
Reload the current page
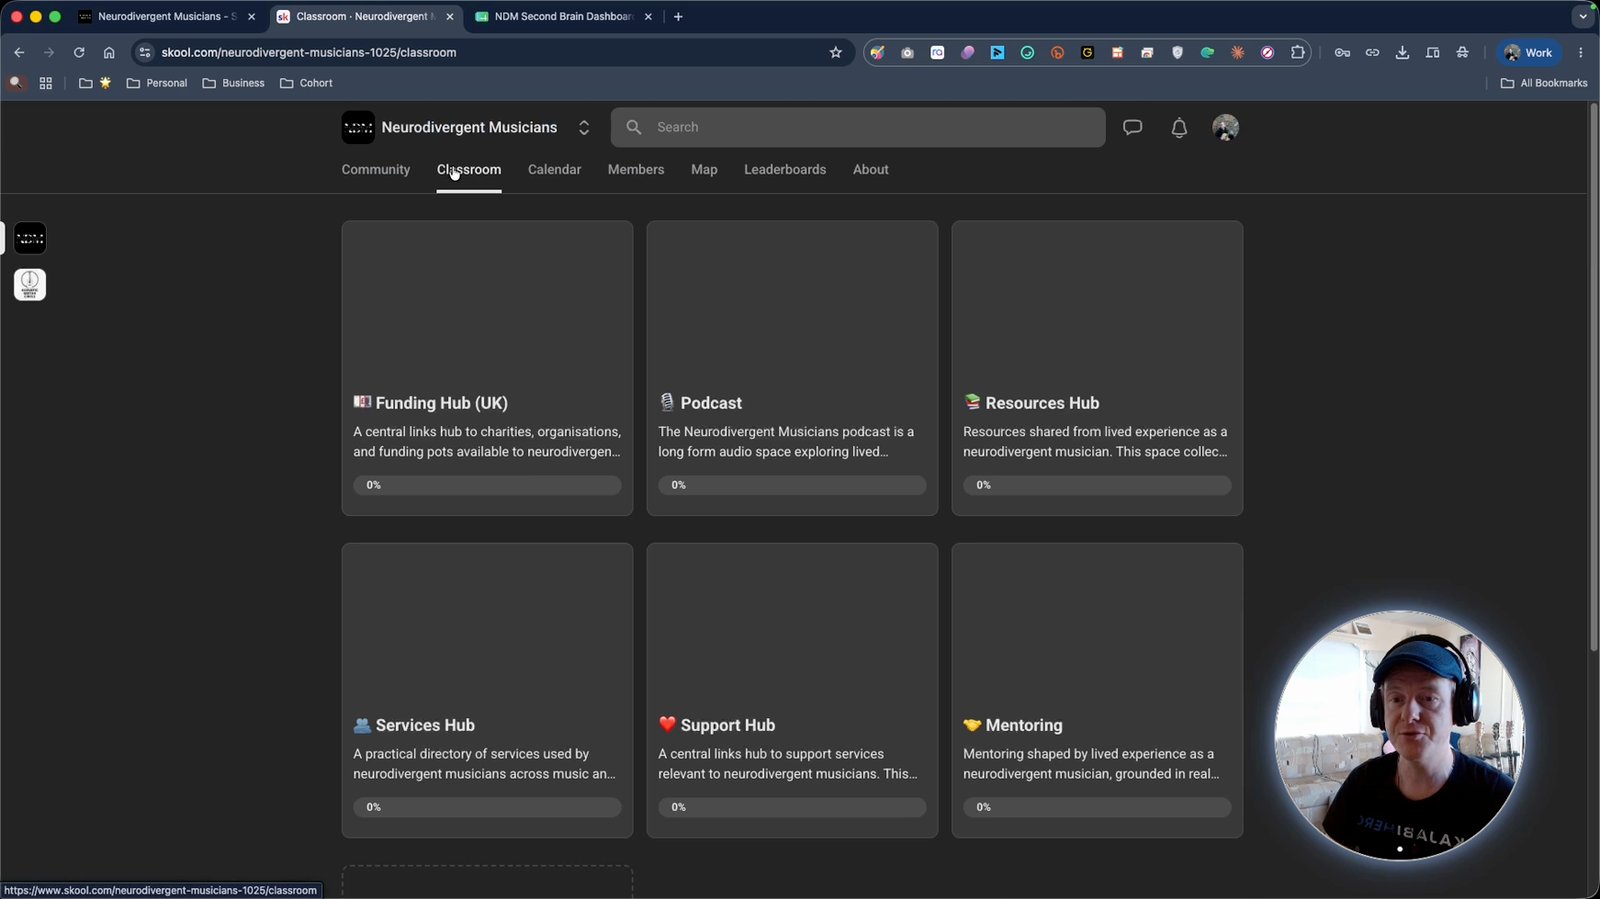[79, 53]
